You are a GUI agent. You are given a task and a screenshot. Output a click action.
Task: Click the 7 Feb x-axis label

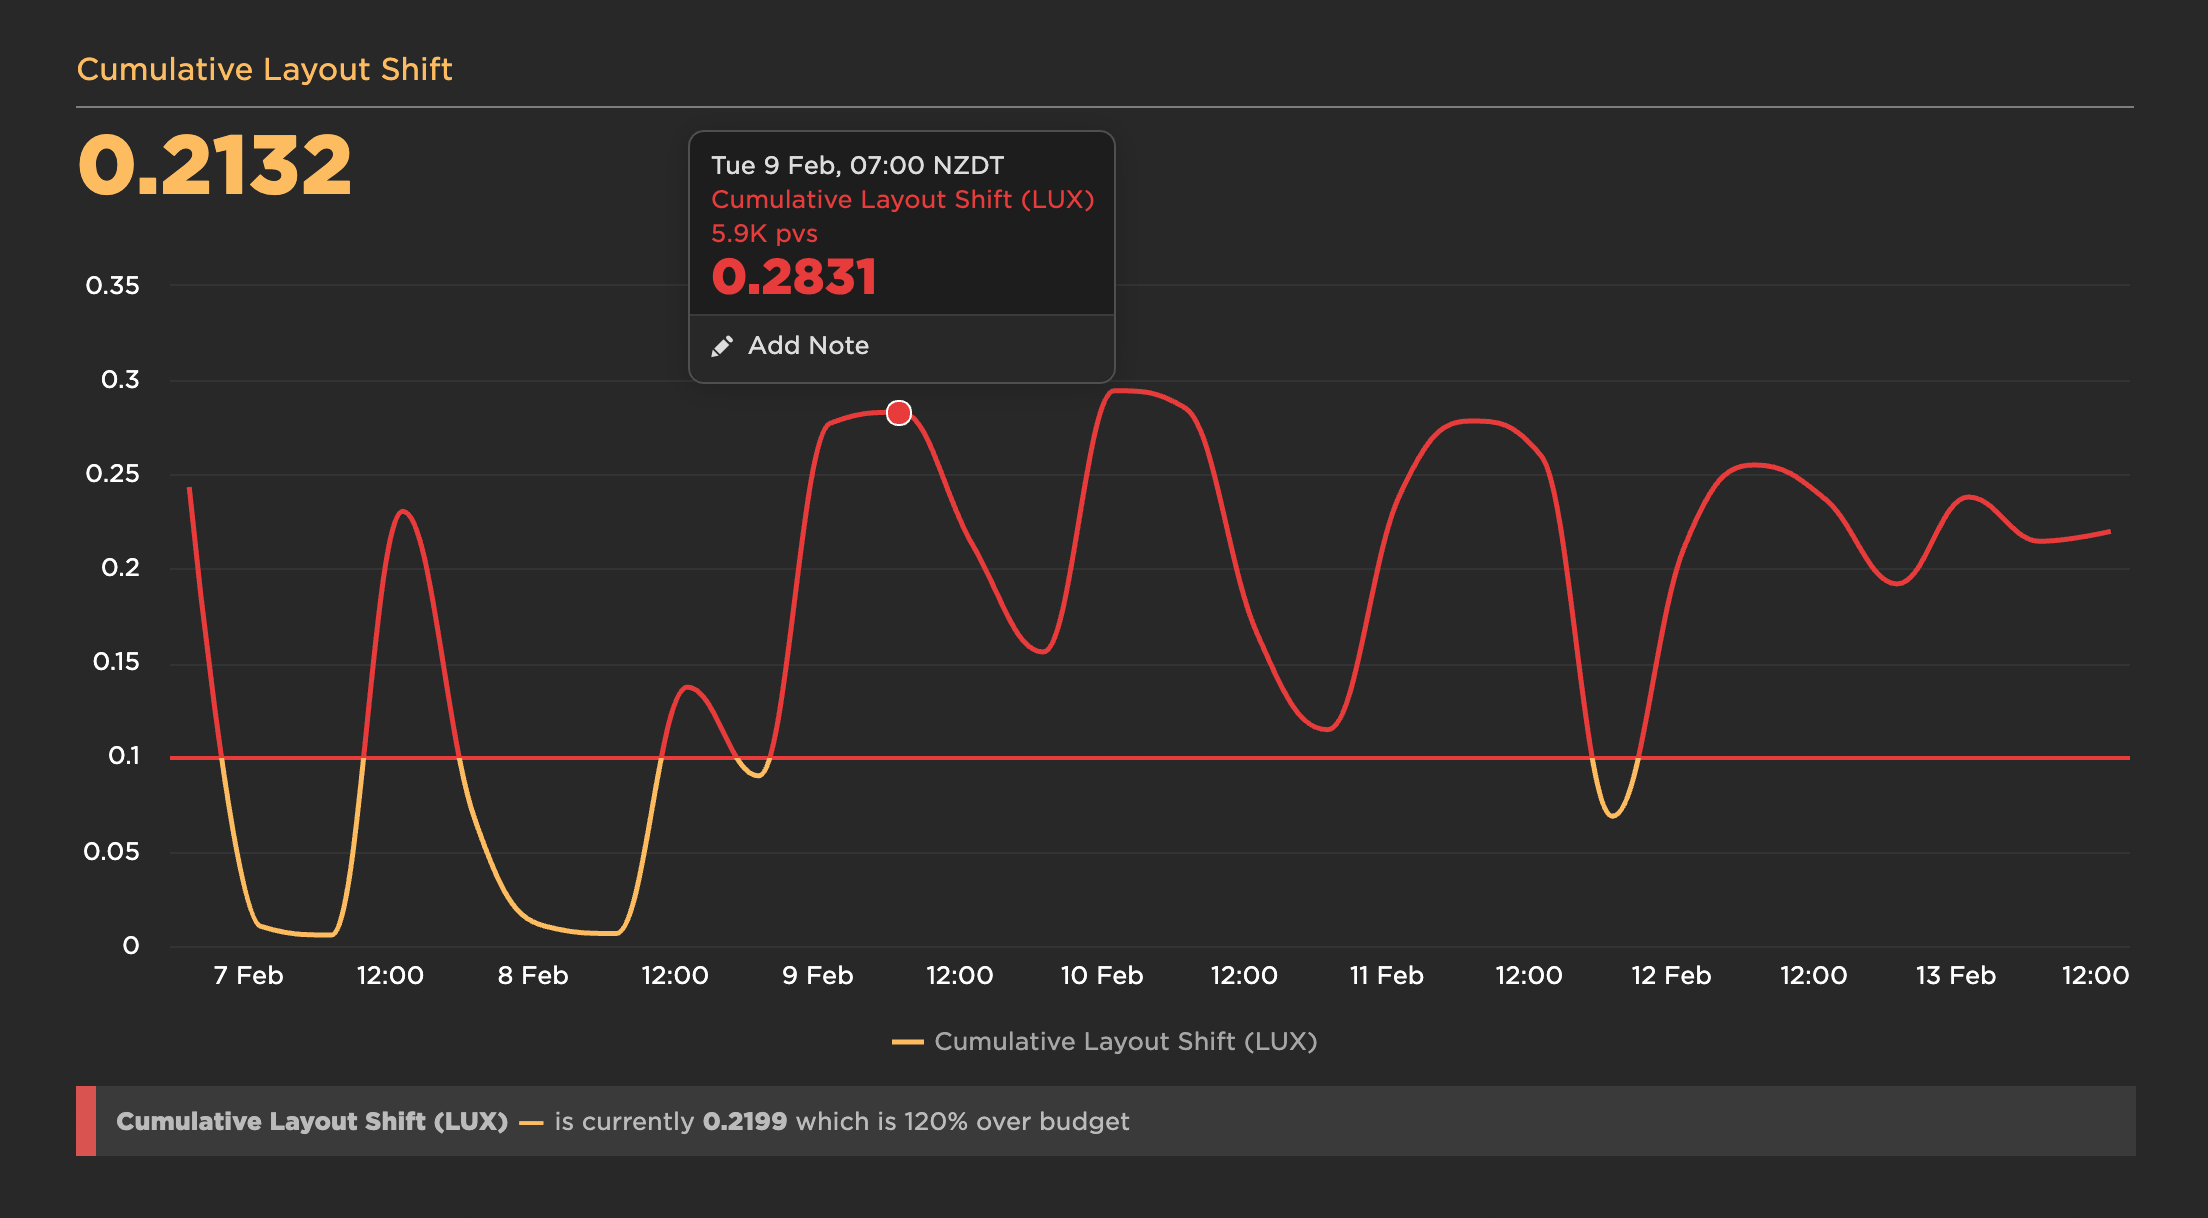pyautogui.click(x=248, y=976)
